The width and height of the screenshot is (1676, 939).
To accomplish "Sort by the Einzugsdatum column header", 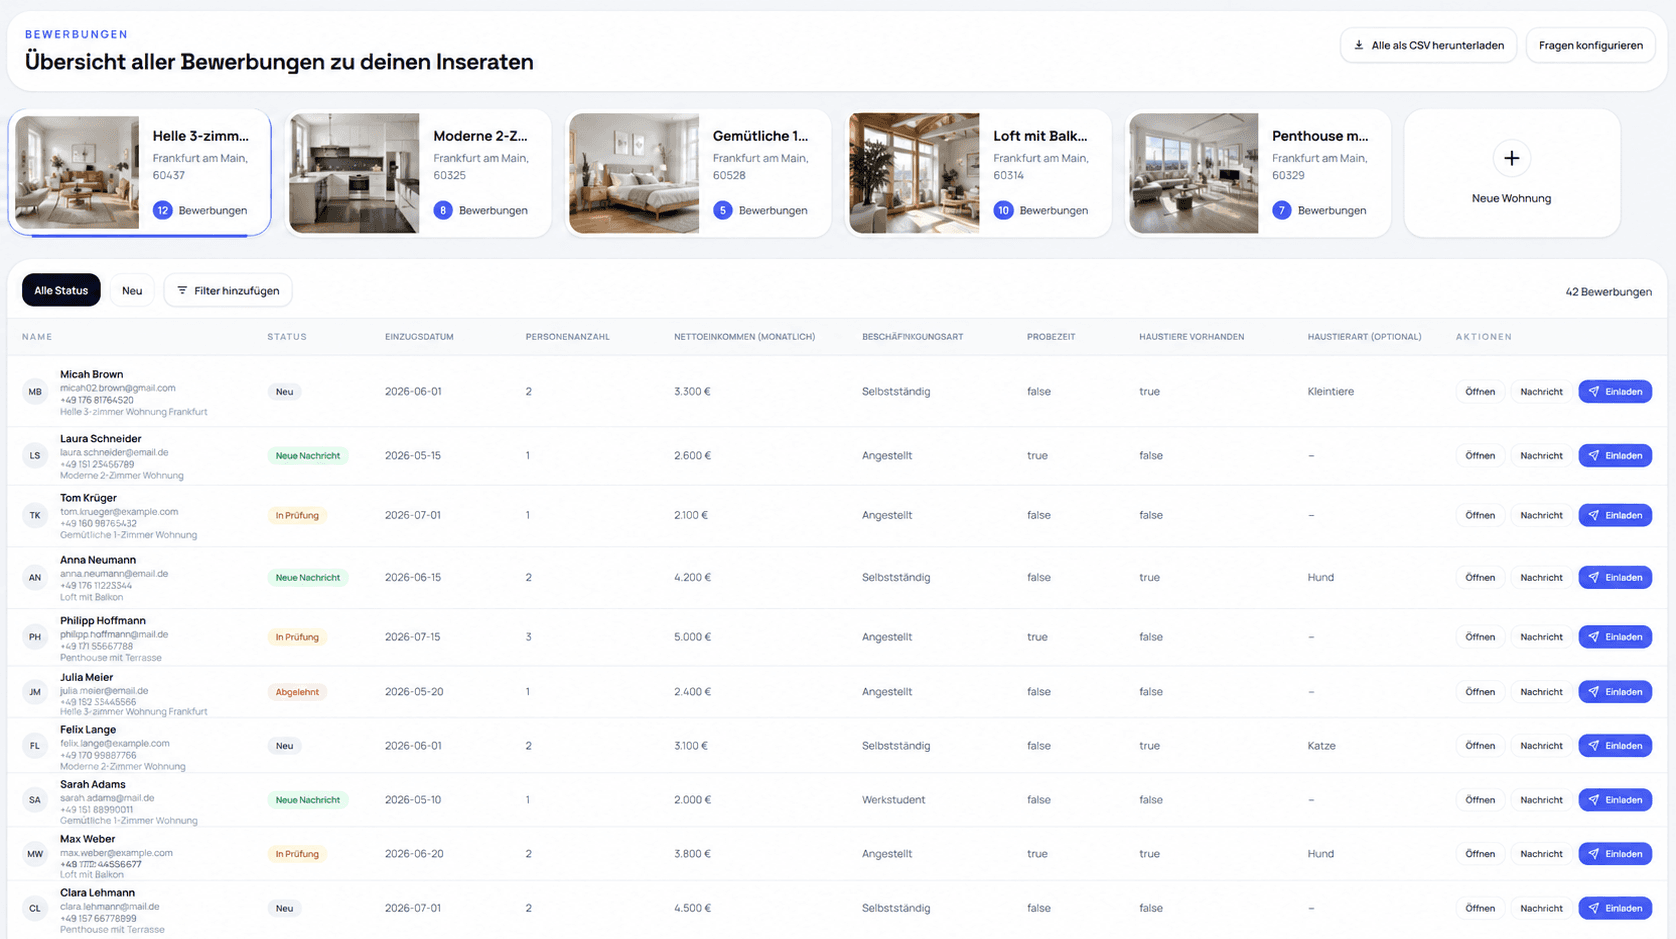I will (x=419, y=337).
